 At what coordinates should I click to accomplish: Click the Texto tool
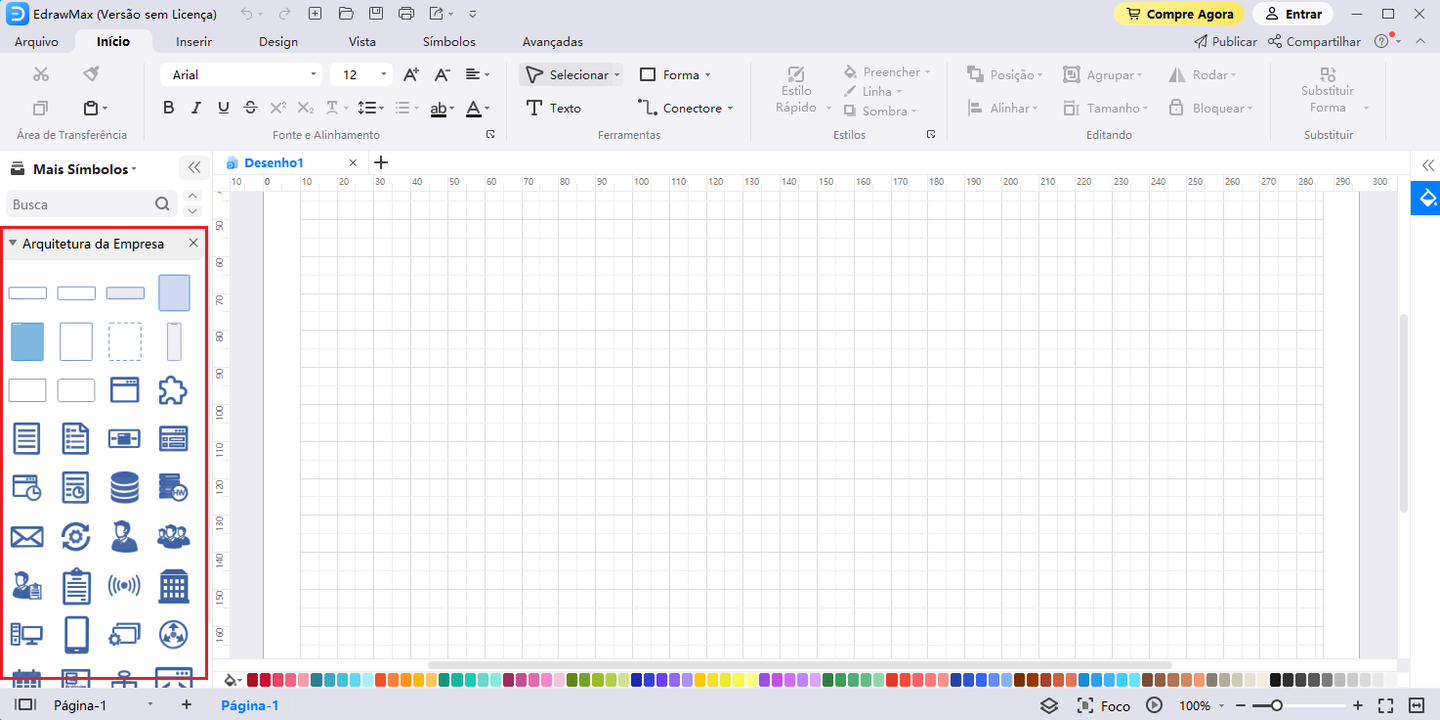(553, 108)
